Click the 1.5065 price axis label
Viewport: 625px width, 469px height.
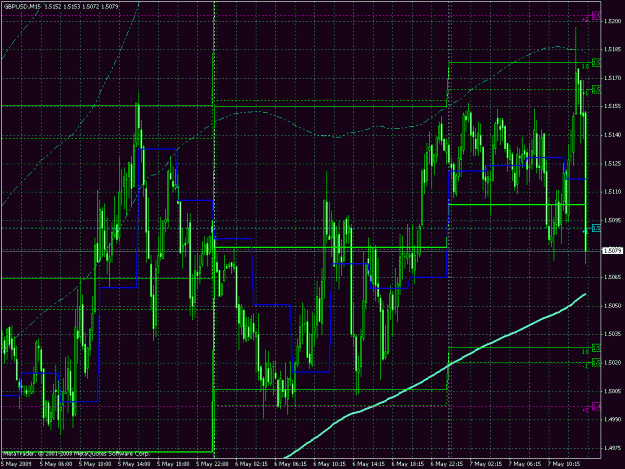click(x=613, y=277)
